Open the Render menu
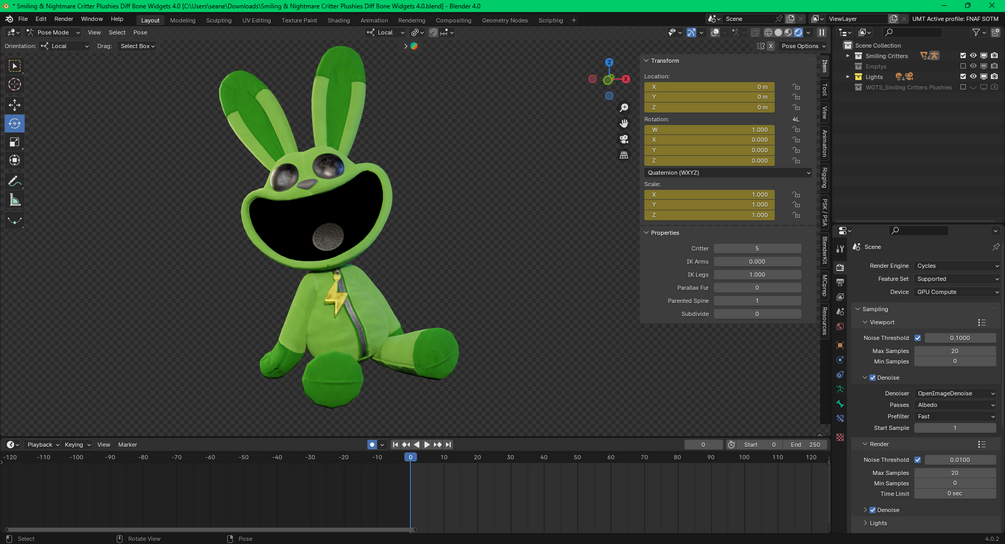 click(63, 19)
